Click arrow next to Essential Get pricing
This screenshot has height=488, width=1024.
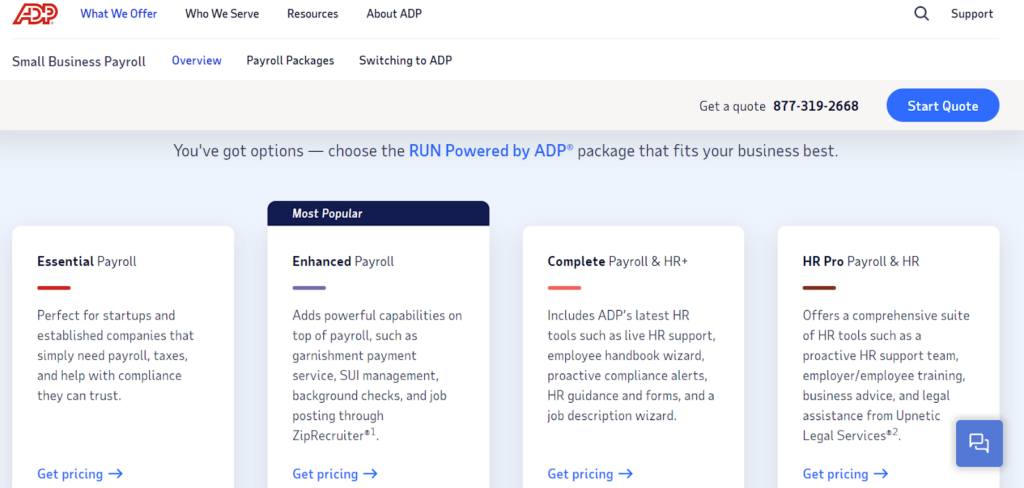pos(116,474)
